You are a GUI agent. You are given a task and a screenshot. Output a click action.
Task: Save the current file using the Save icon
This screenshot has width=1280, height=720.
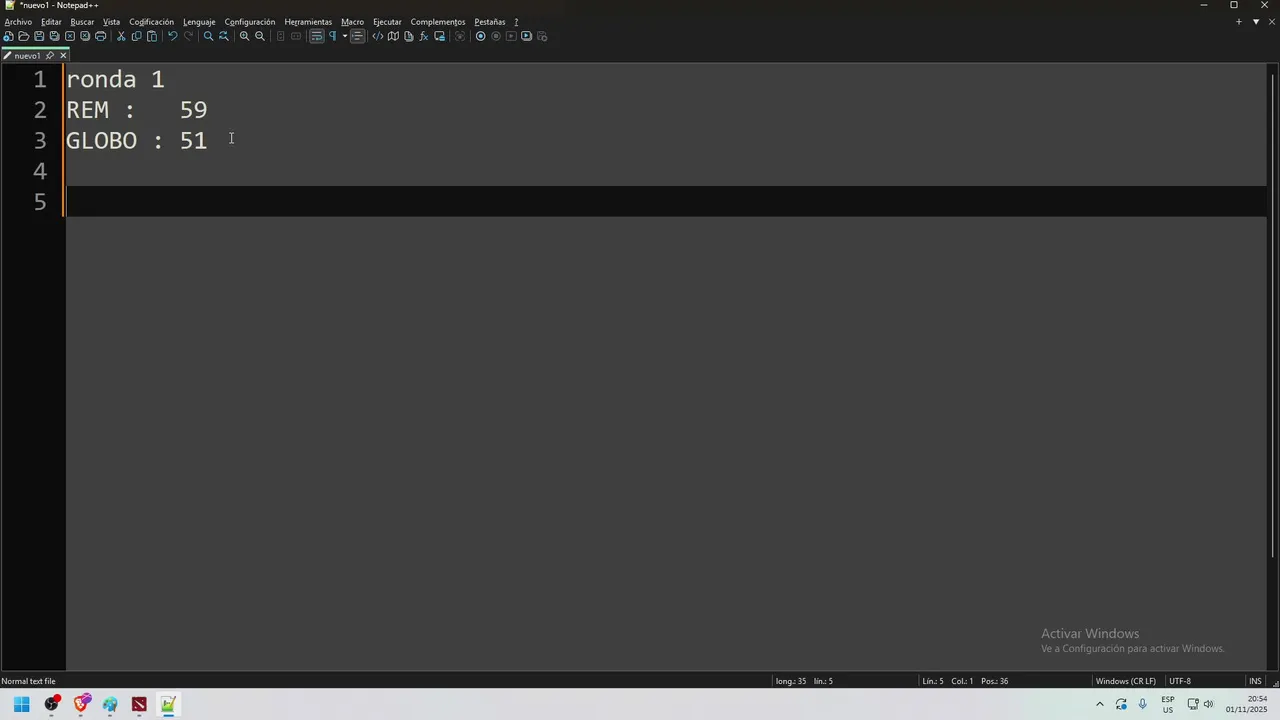tap(39, 36)
